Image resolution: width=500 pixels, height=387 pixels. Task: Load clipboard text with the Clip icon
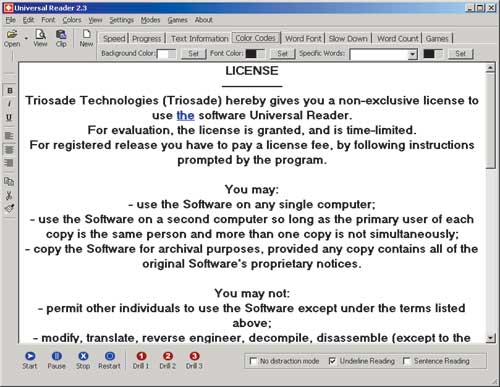click(x=61, y=38)
